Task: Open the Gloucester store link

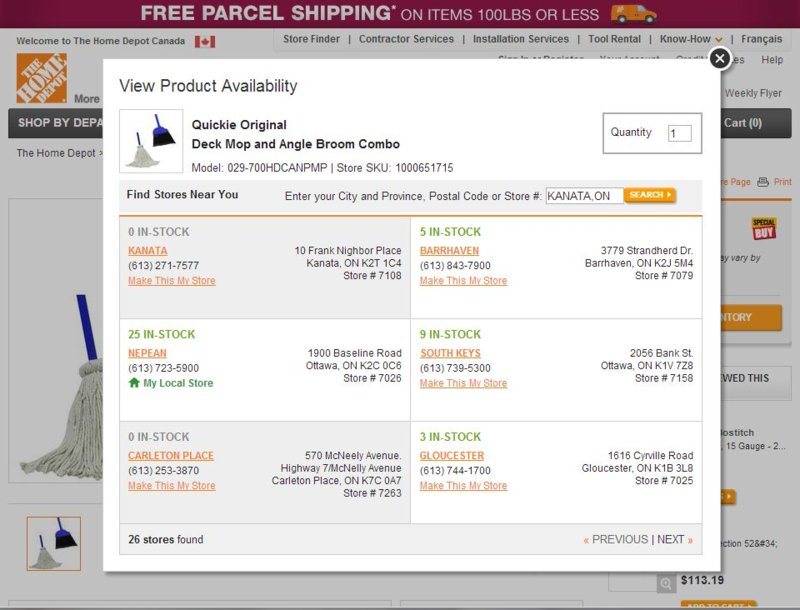Action: 452,456
